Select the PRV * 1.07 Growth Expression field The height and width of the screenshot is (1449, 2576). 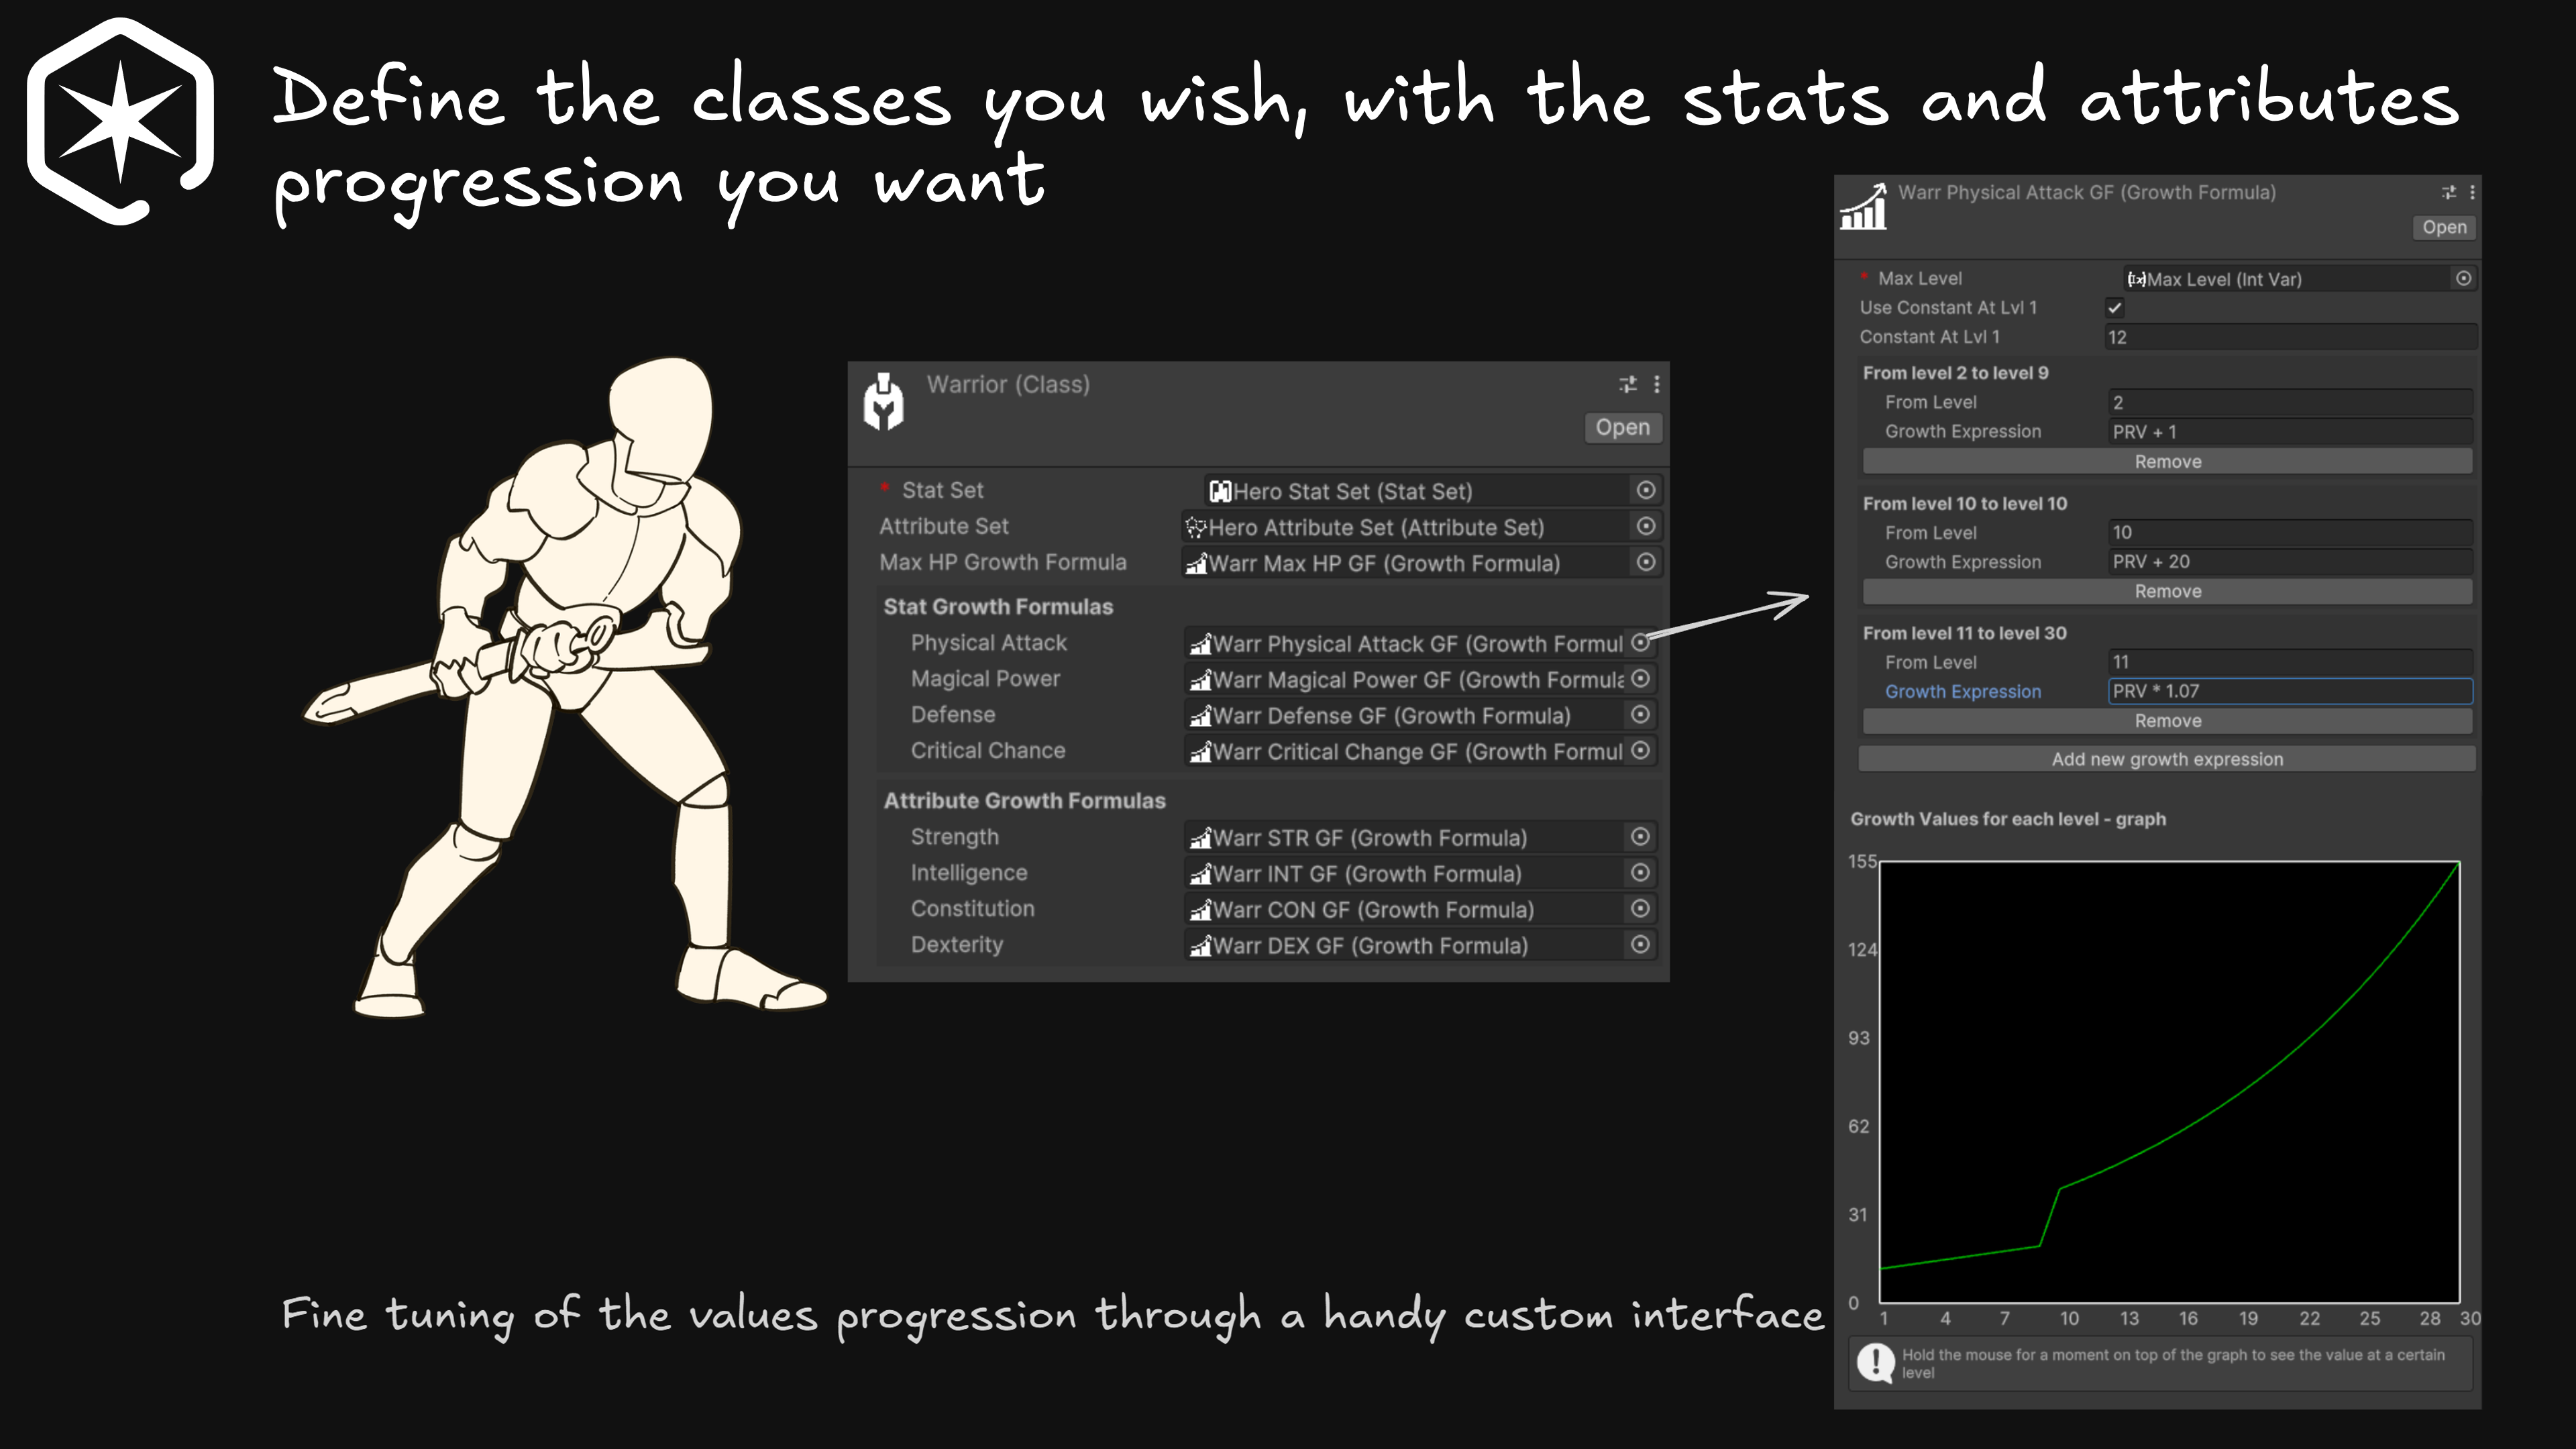pyautogui.click(x=2289, y=691)
